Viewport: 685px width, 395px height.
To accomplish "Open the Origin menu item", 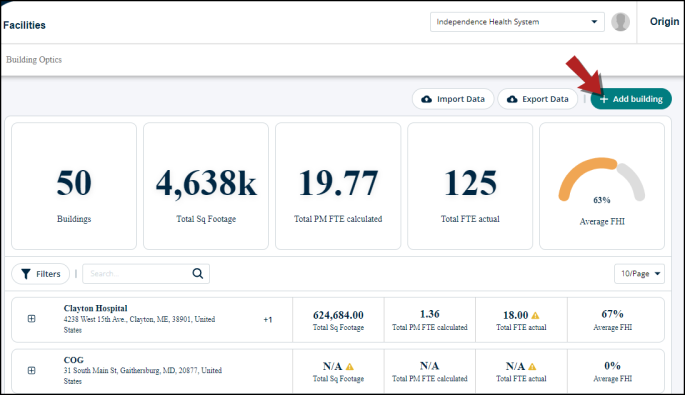I will [x=664, y=21].
